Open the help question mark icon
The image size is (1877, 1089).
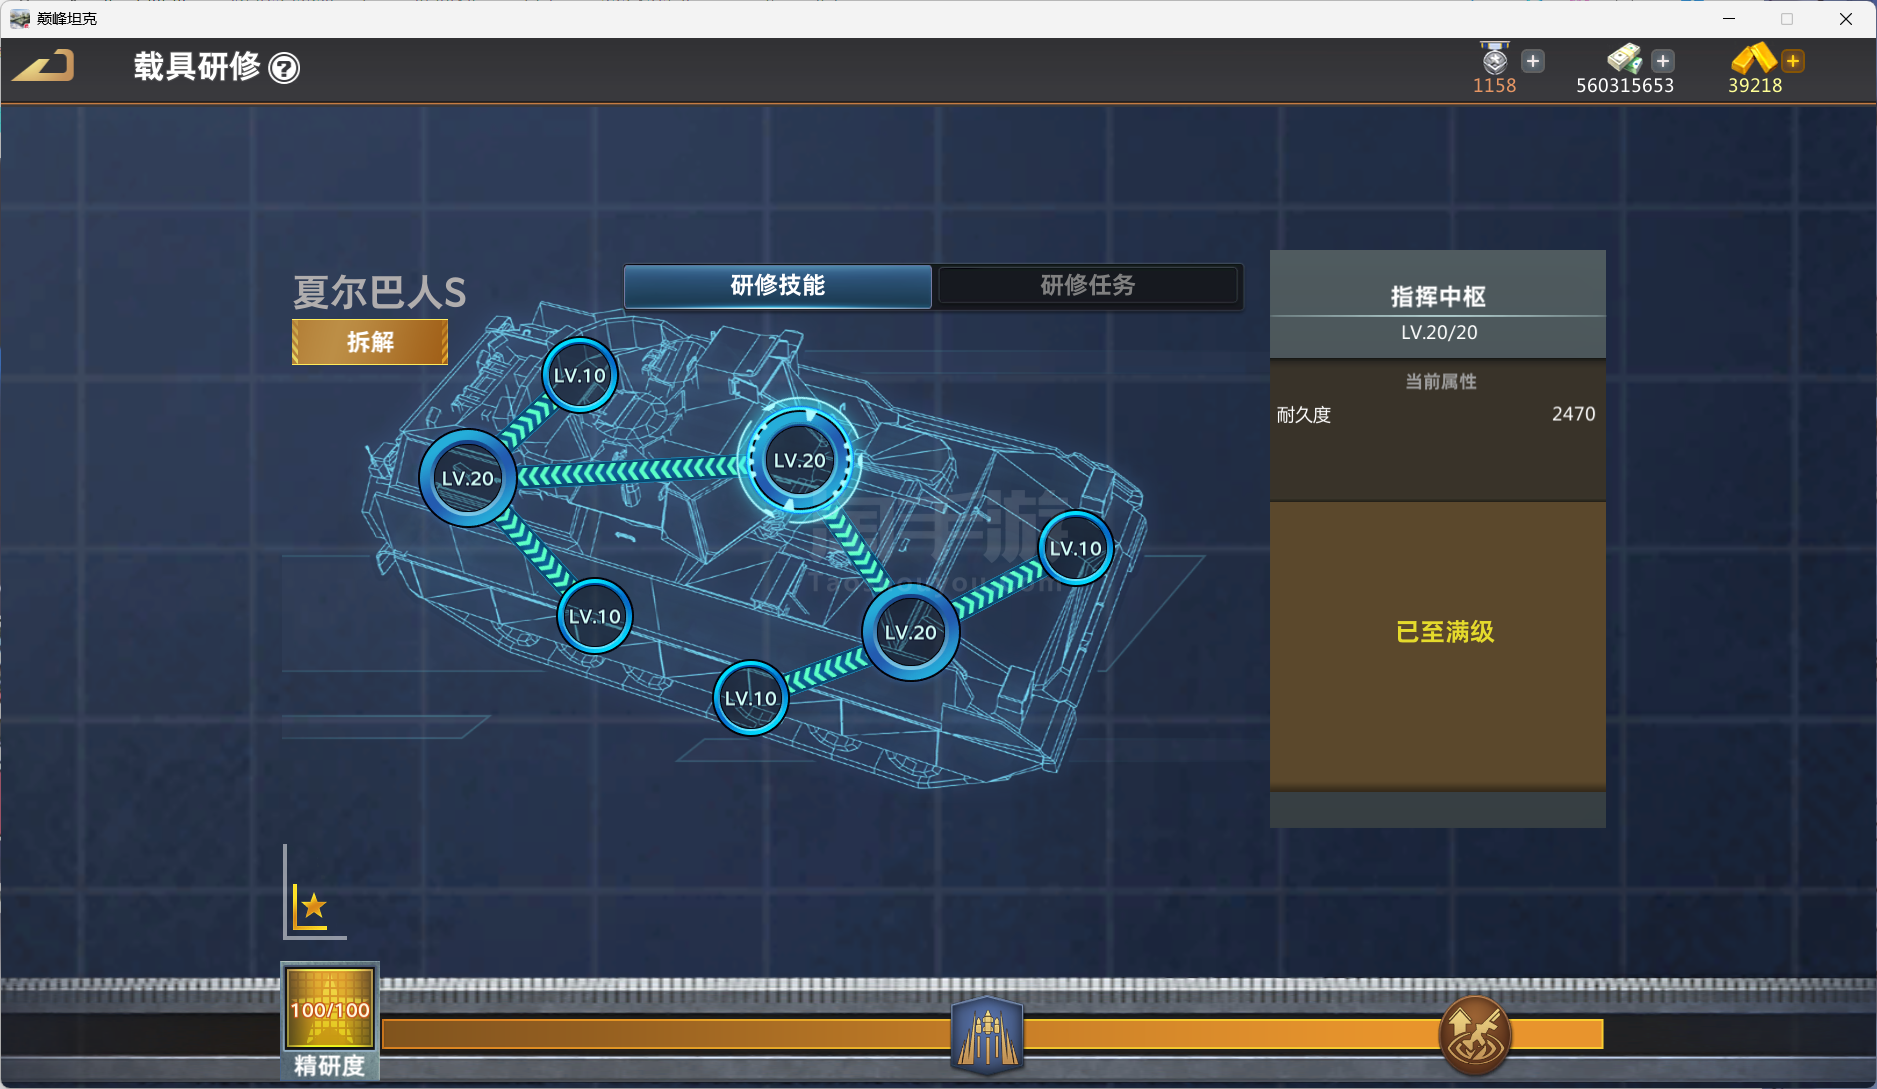[x=285, y=68]
